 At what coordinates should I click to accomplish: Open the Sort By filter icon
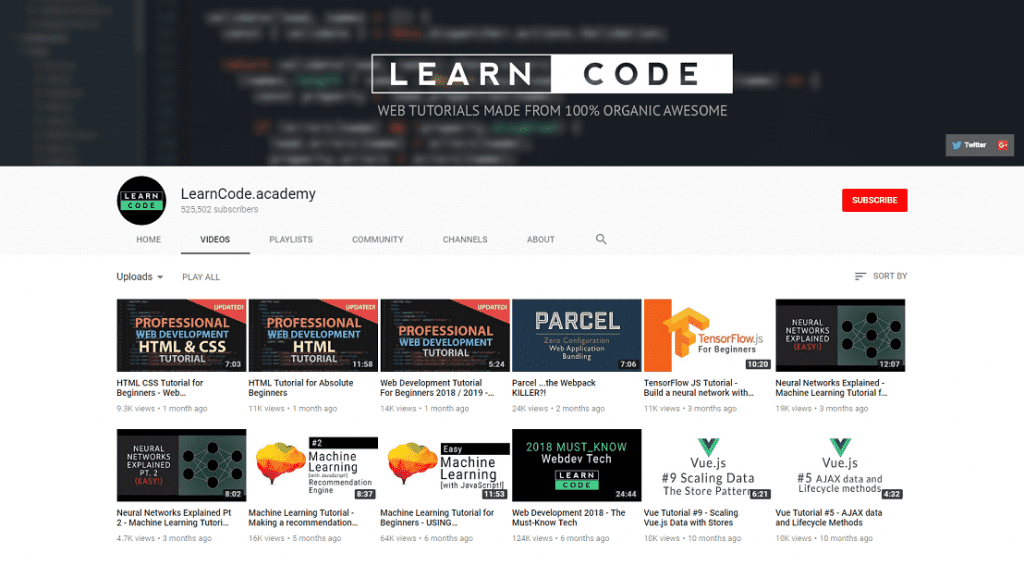[860, 276]
